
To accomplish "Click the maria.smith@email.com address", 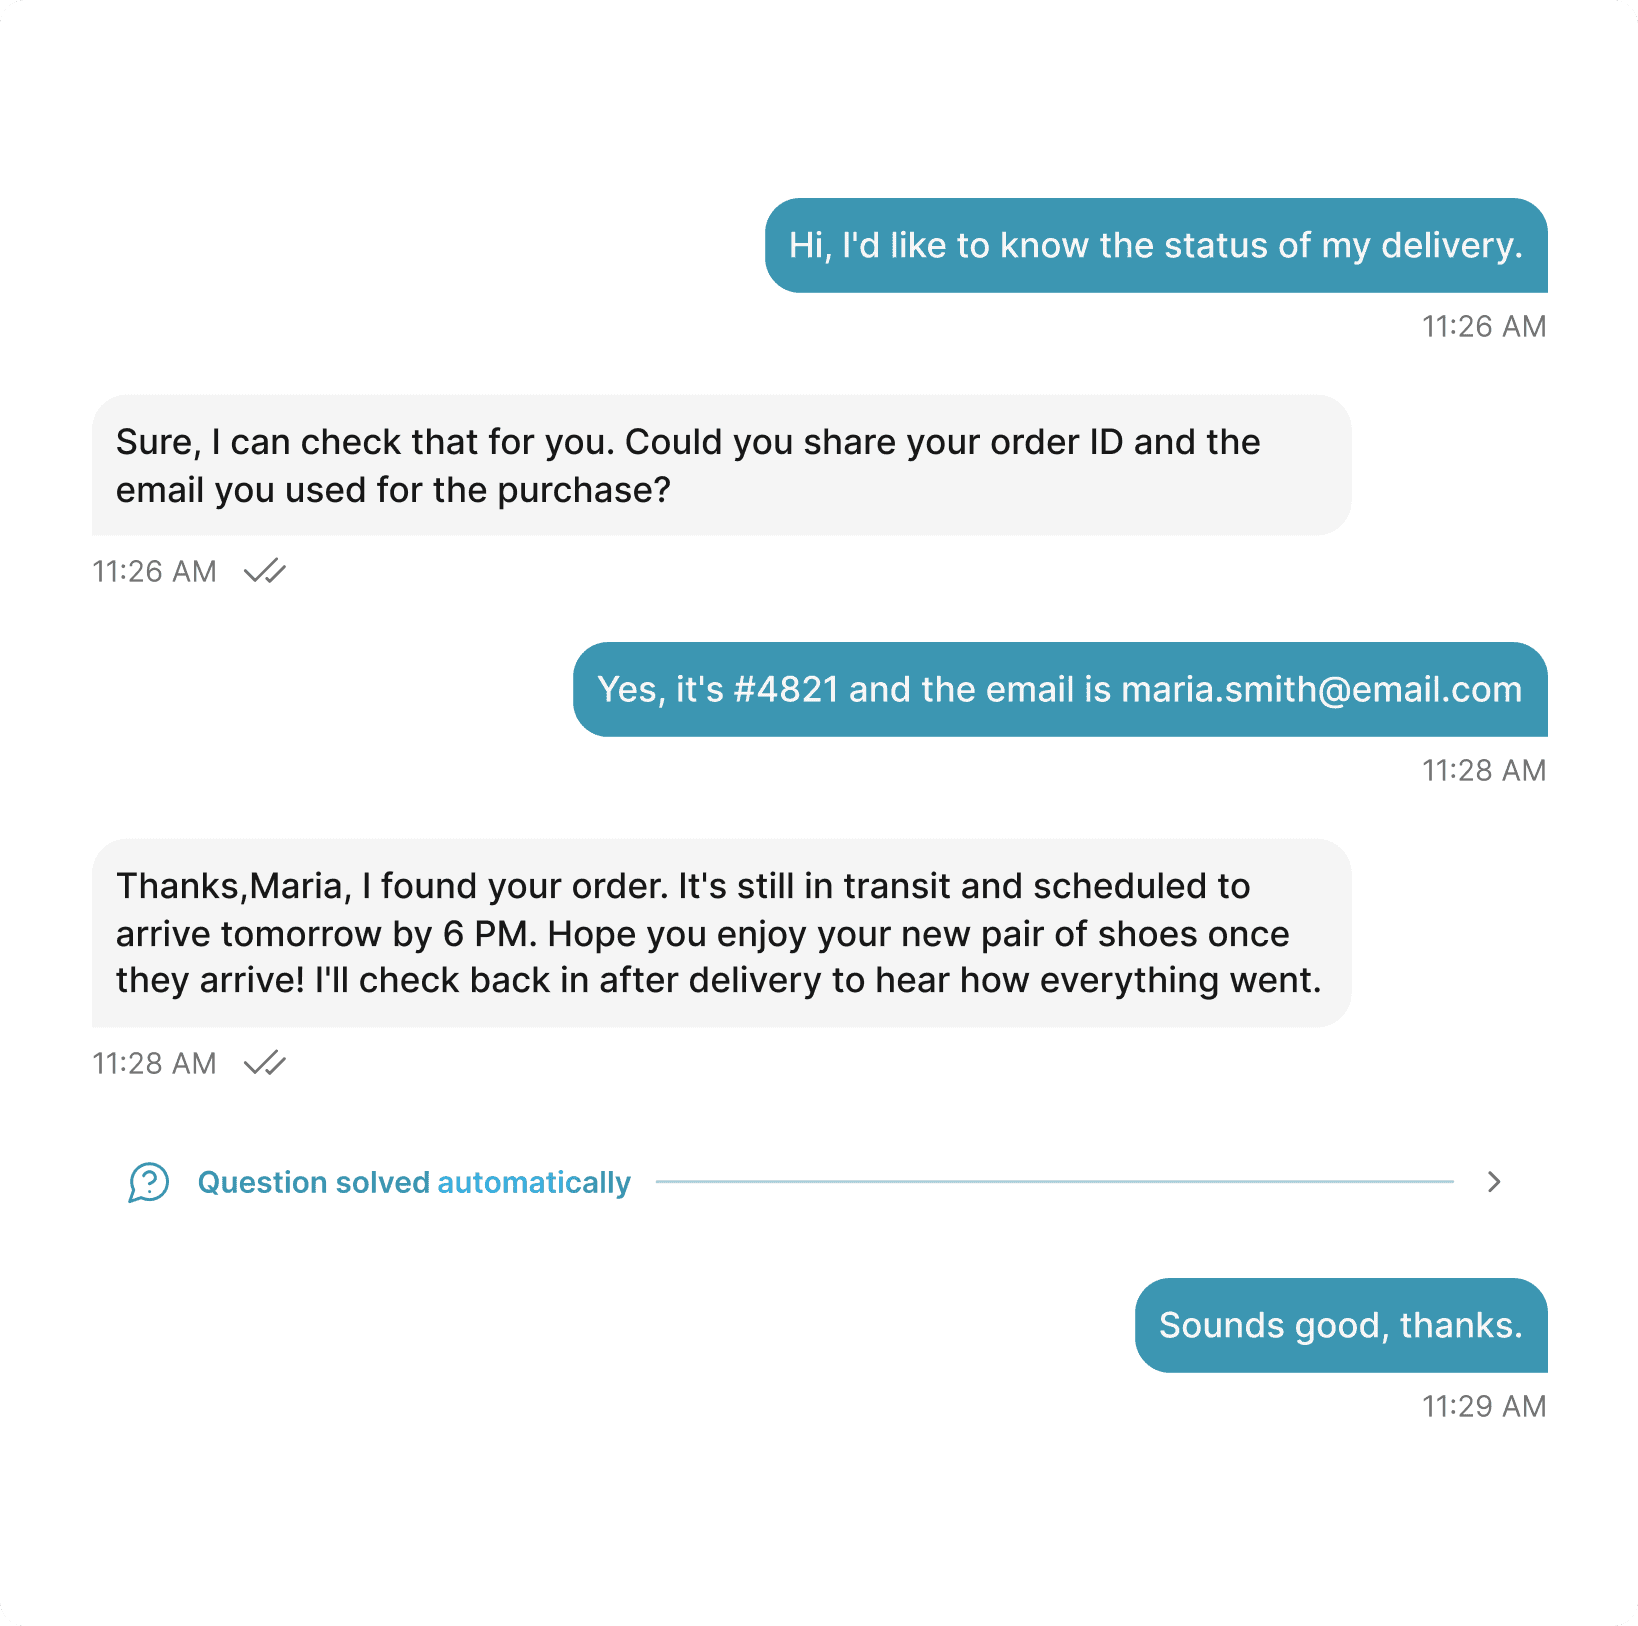I will [x=1321, y=690].
